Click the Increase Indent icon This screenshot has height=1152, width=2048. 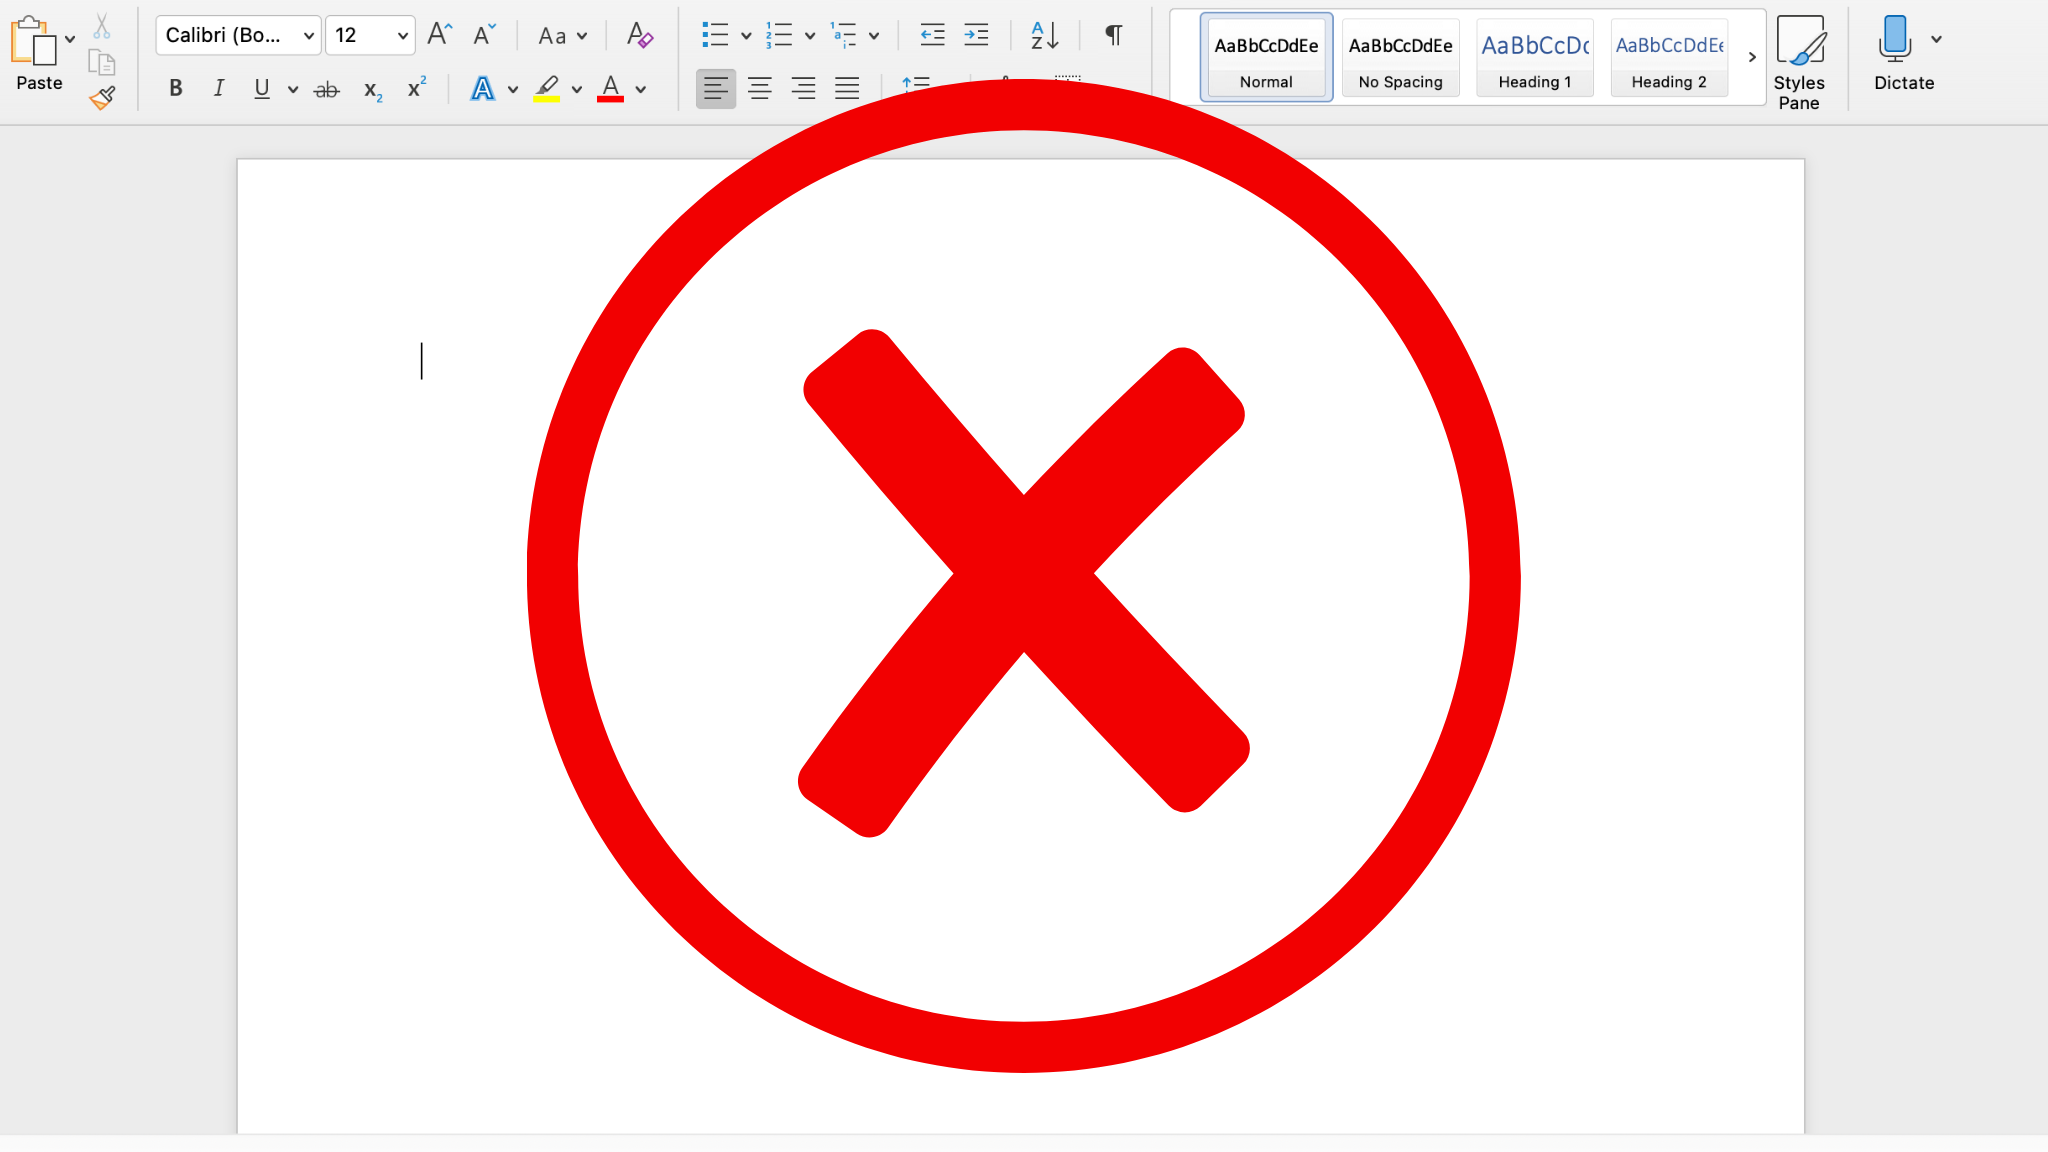pos(976,36)
